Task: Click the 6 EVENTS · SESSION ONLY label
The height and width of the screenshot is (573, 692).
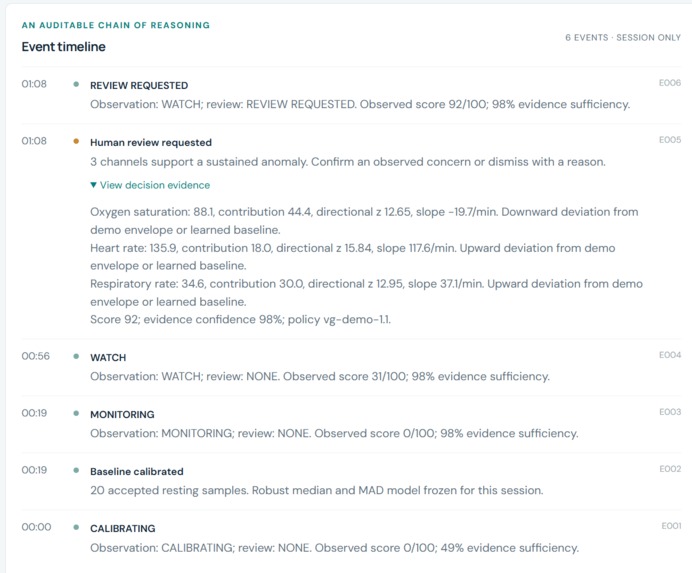Action: [623, 38]
